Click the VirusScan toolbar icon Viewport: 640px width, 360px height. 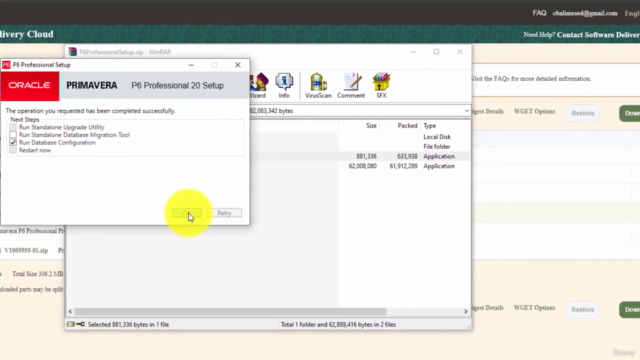point(318,85)
